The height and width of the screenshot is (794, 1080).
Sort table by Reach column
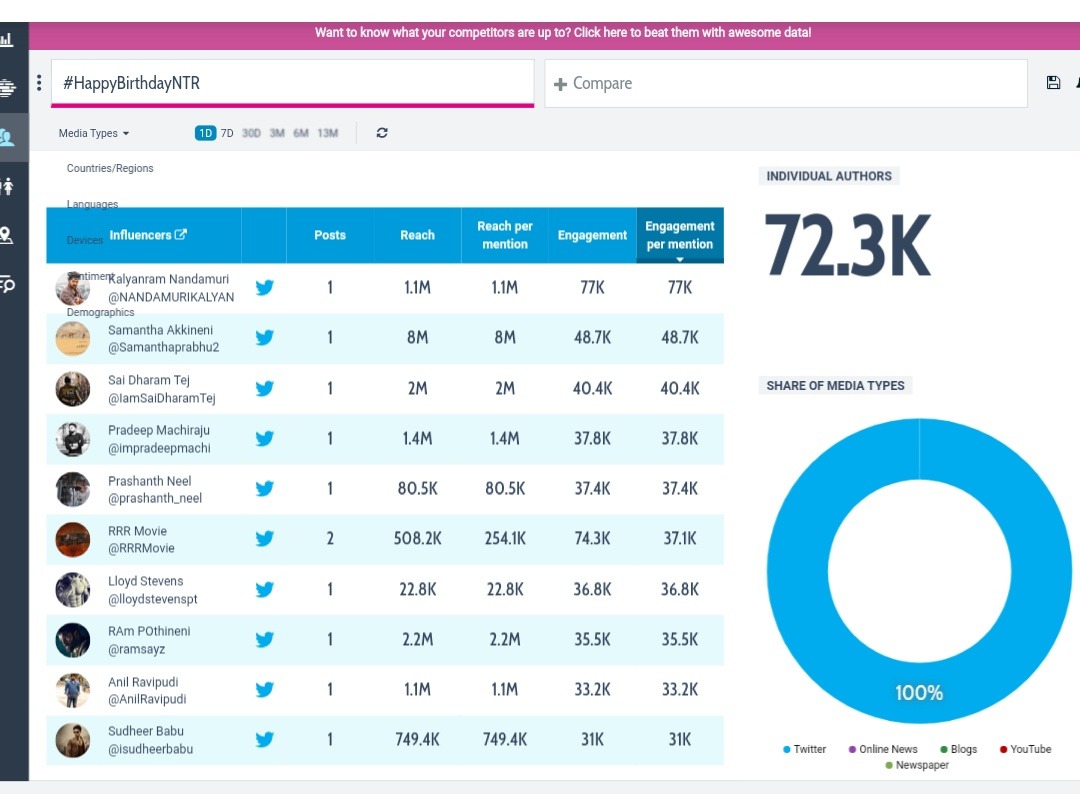tap(417, 235)
